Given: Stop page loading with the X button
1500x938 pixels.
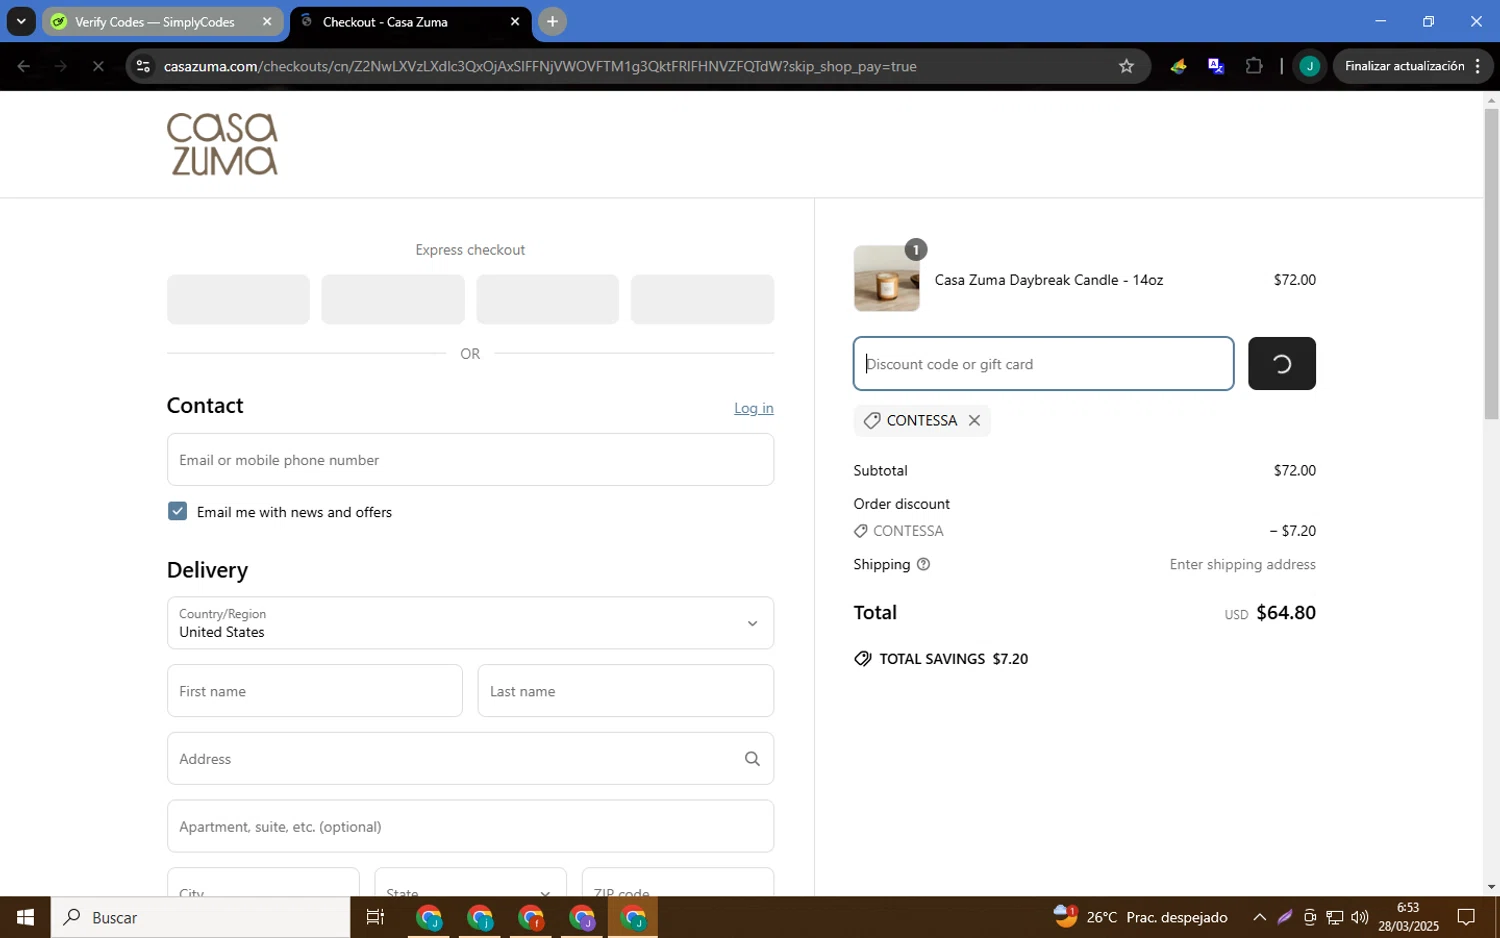Looking at the screenshot, I should (98, 66).
